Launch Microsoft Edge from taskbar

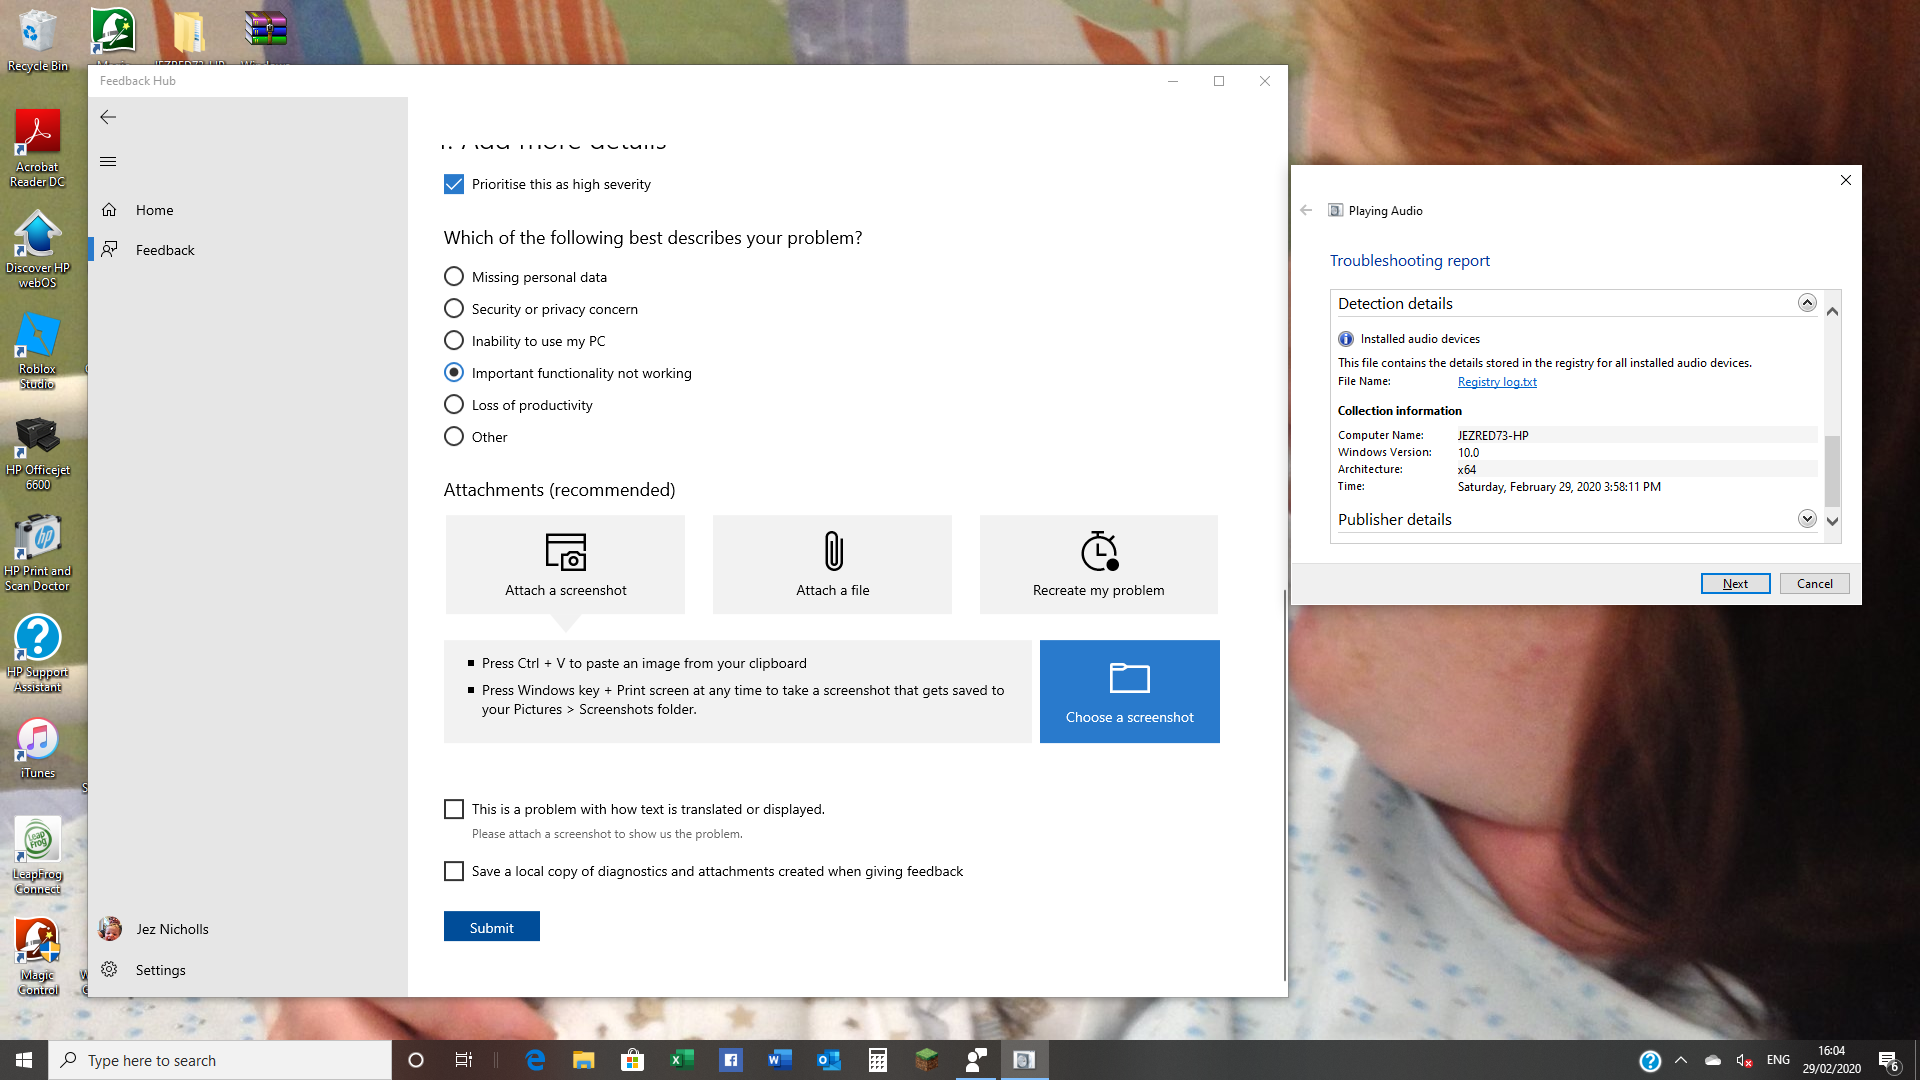[535, 1060]
